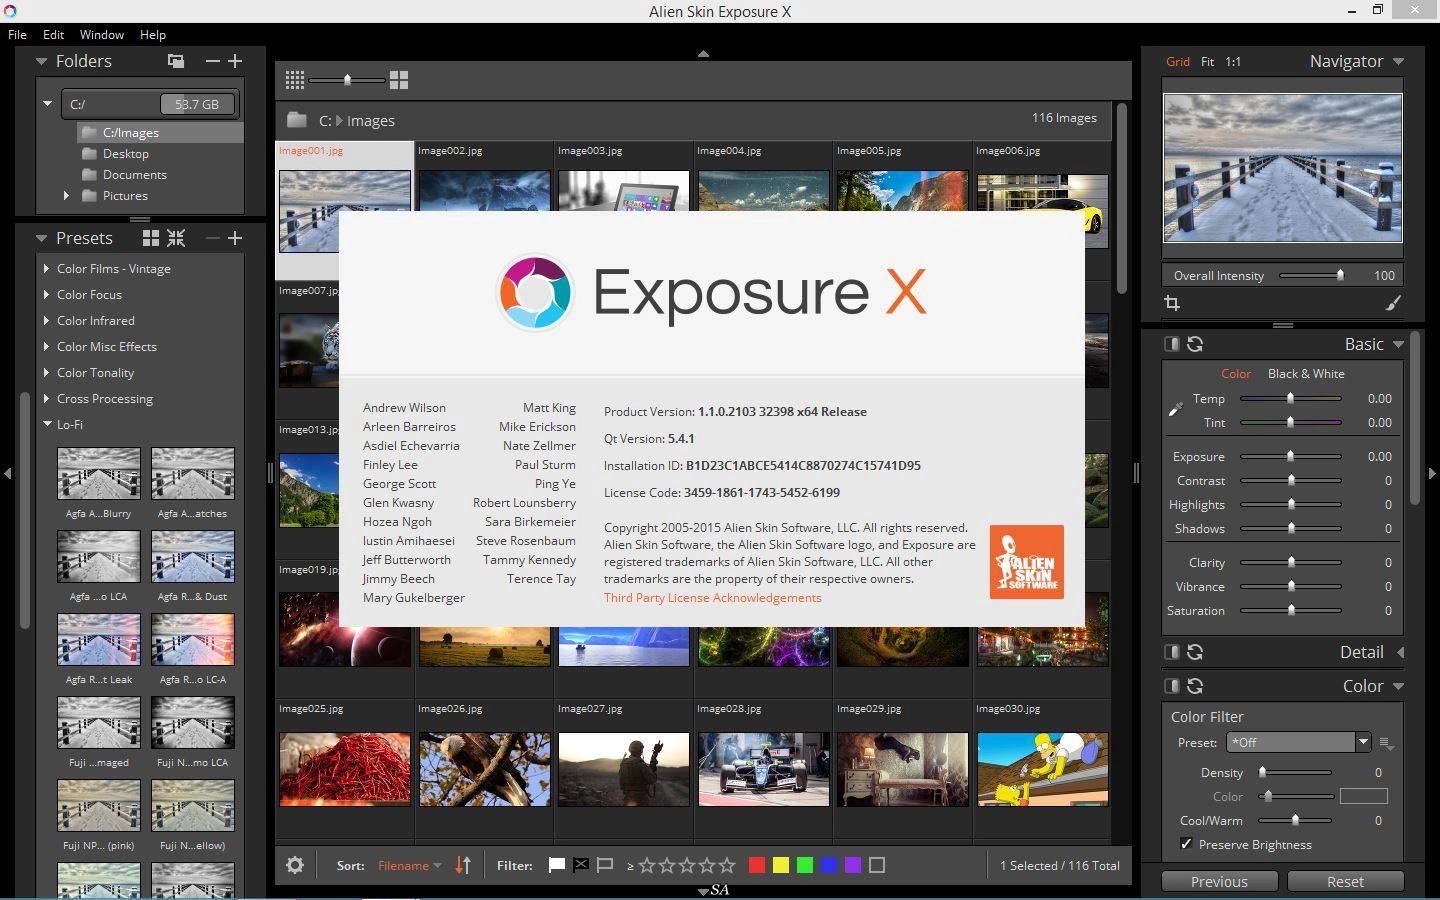Screen dimensions: 1440x900
Task: Click the Alien Skin Software orange logo
Action: 1027,562
